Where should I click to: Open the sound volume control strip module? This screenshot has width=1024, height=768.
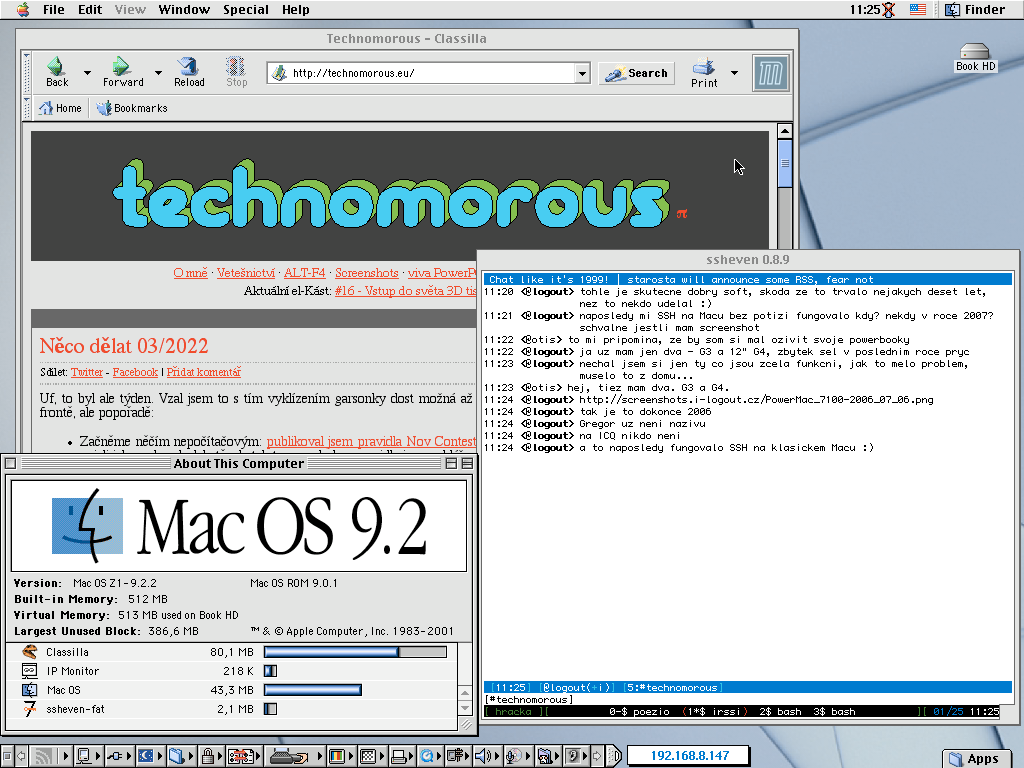[x=483, y=756]
